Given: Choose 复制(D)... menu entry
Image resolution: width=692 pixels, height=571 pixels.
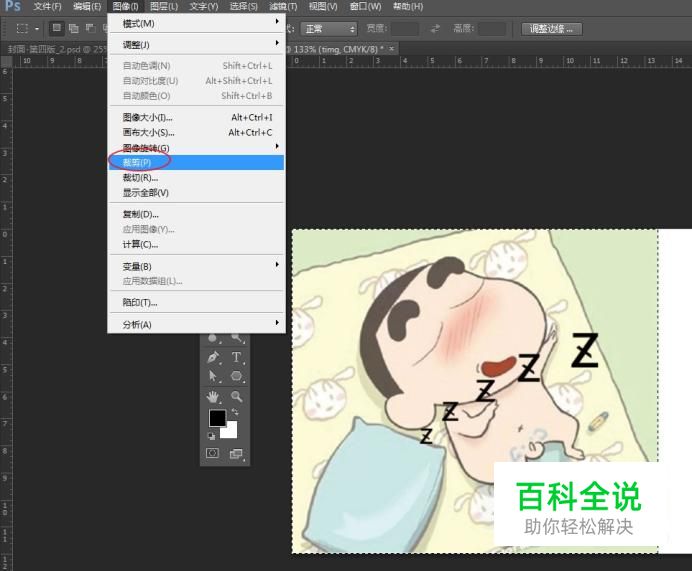Looking at the screenshot, I should click(x=196, y=214).
